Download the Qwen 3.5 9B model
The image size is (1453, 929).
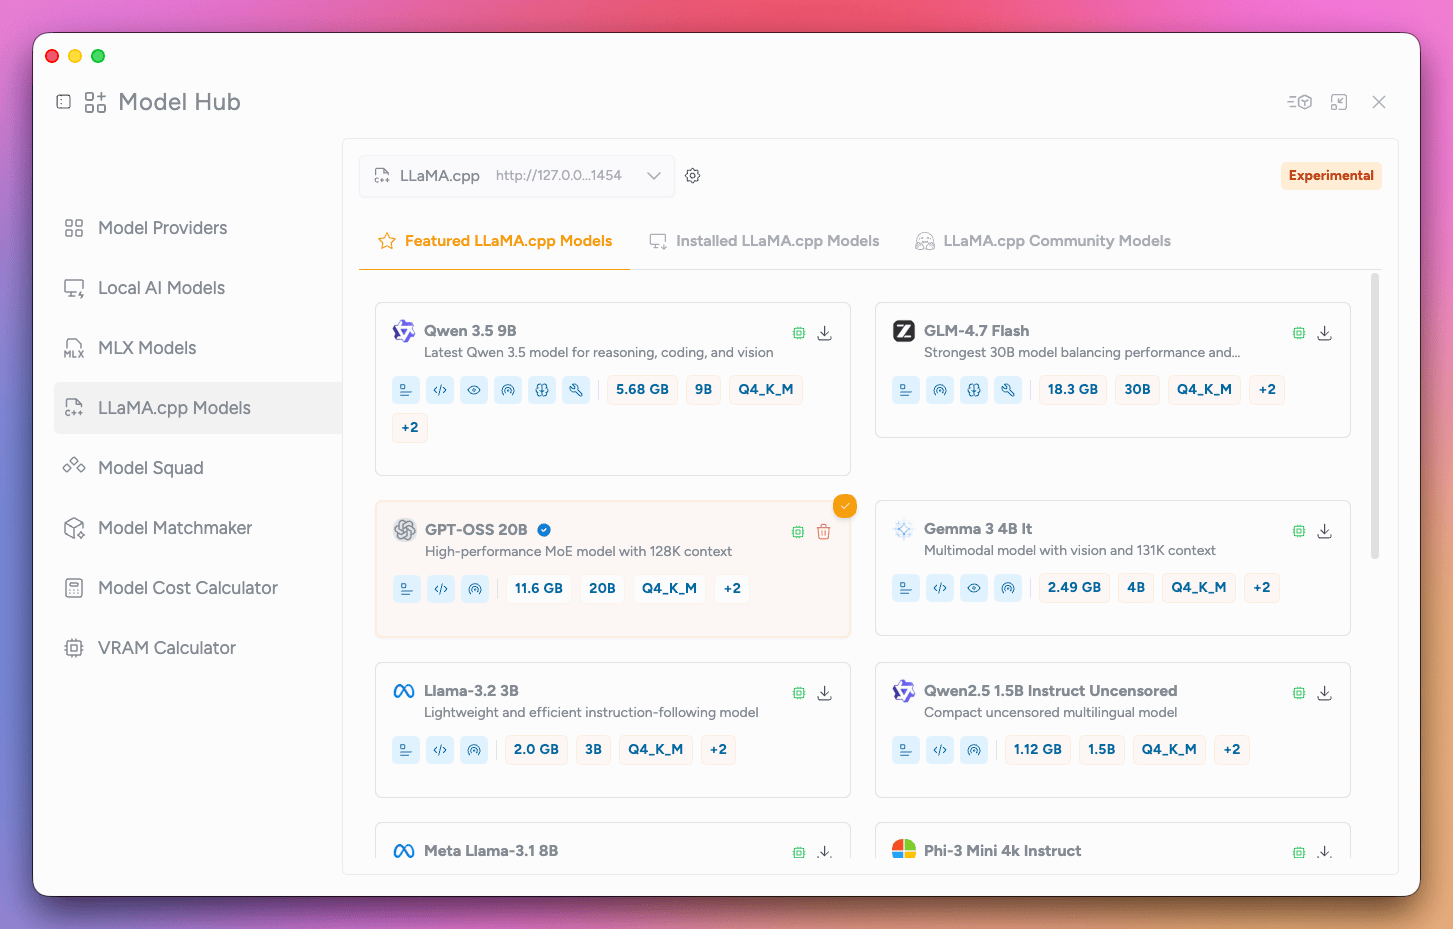click(824, 333)
